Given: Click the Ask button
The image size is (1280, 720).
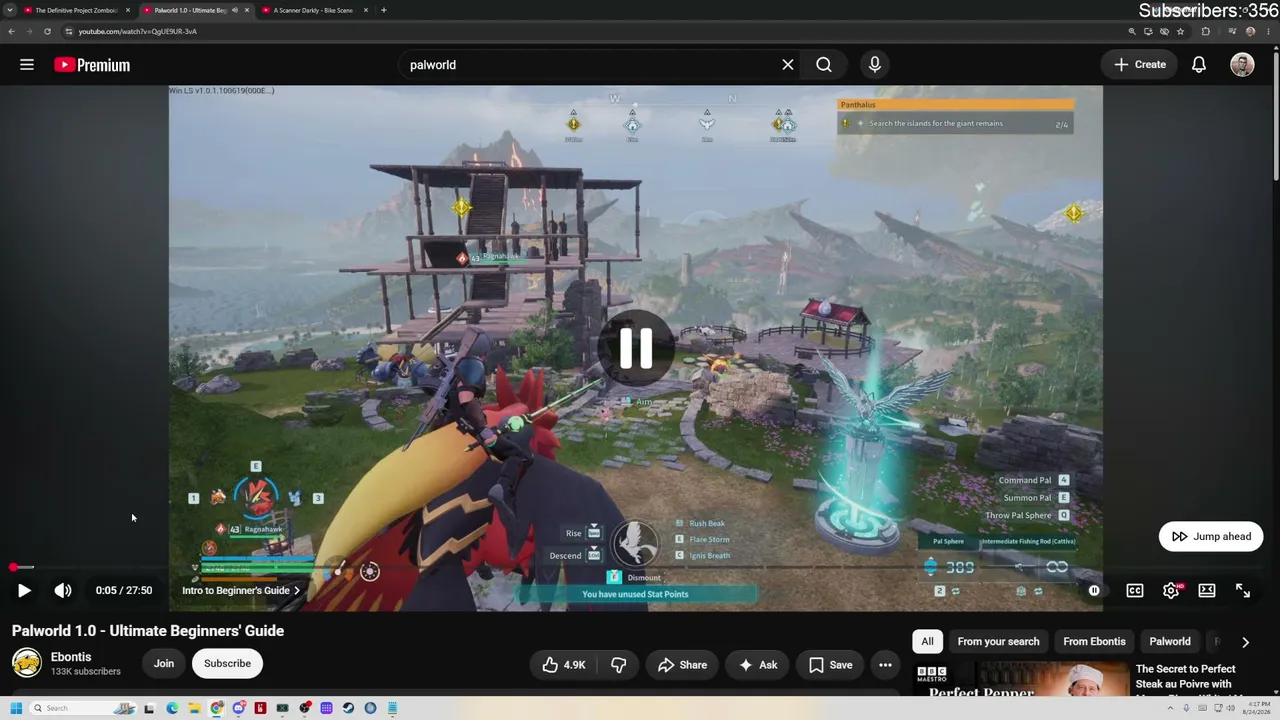Looking at the screenshot, I should click(758, 665).
